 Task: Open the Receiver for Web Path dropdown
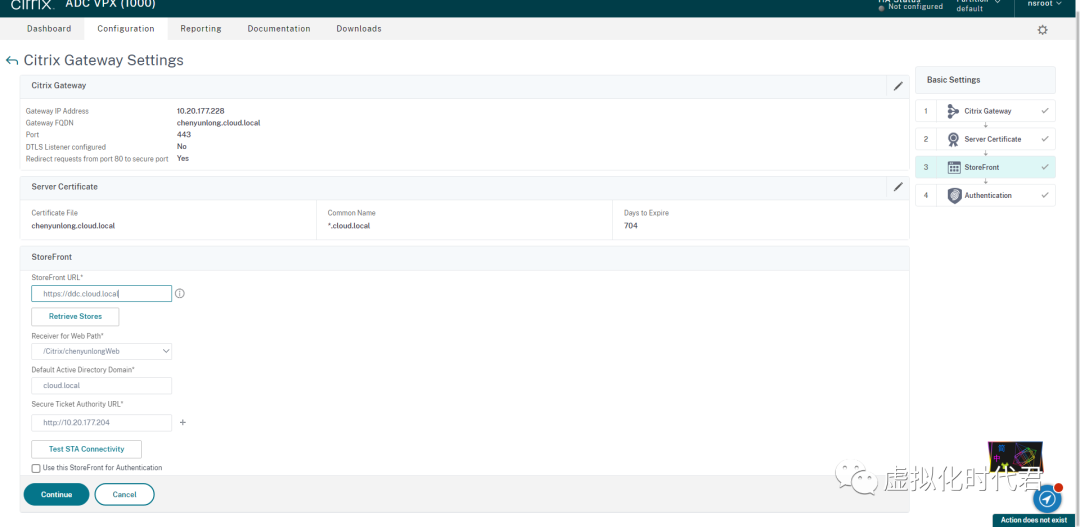(x=101, y=351)
